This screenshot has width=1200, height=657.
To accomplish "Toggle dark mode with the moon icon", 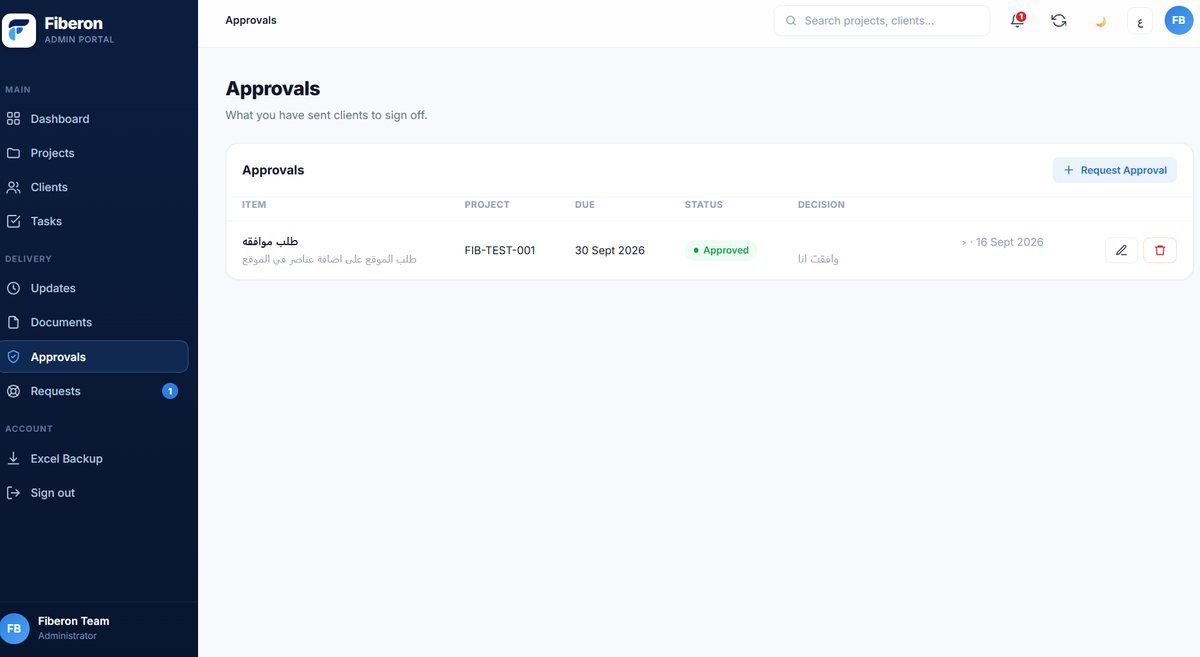I will click(x=1101, y=21).
